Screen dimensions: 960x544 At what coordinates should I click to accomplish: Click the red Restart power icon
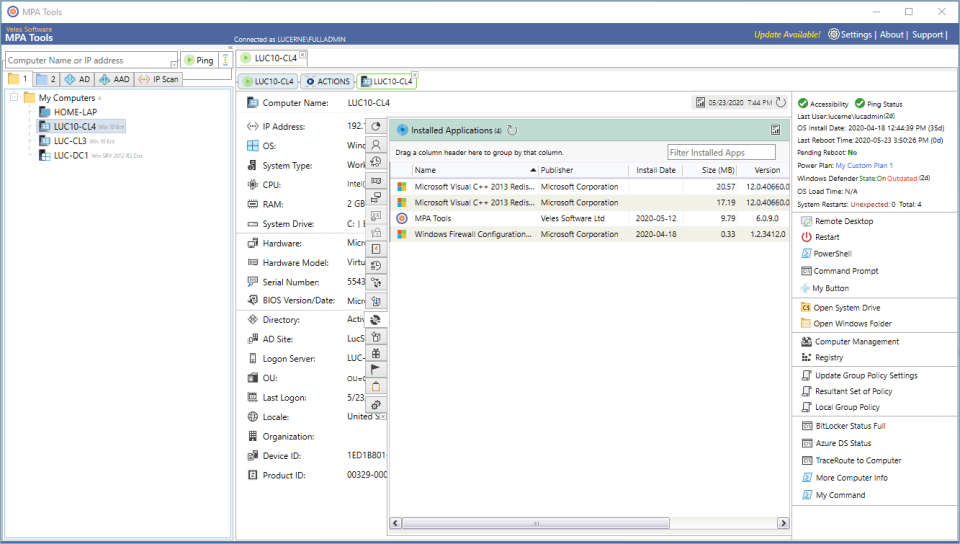[806, 237]
